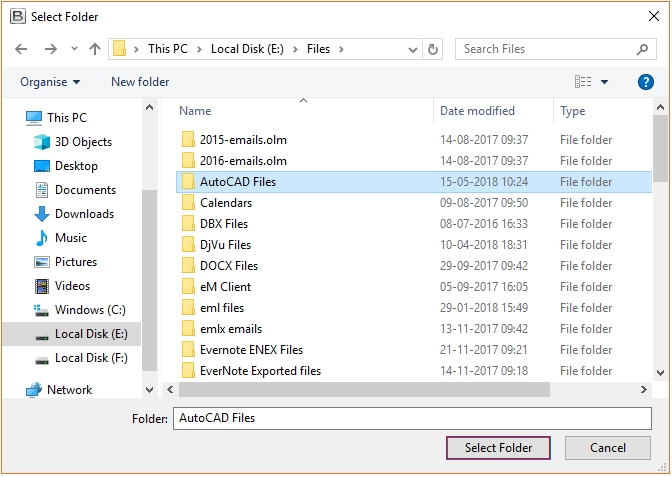The height and width of the screenshot is (477, 672).
Task: Go up one folder level
Action: (x=95, y=49)
